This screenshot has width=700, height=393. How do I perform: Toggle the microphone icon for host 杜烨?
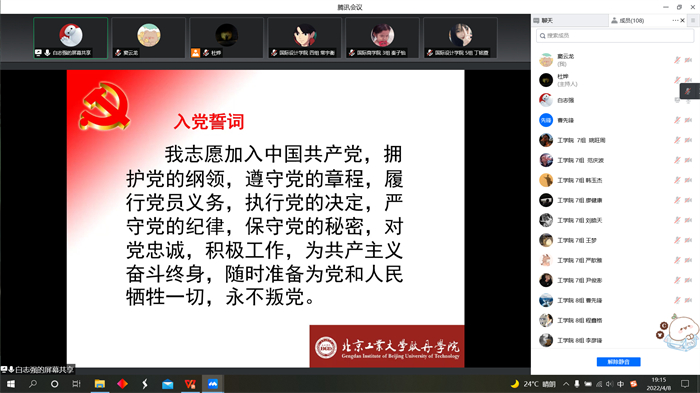677,80
